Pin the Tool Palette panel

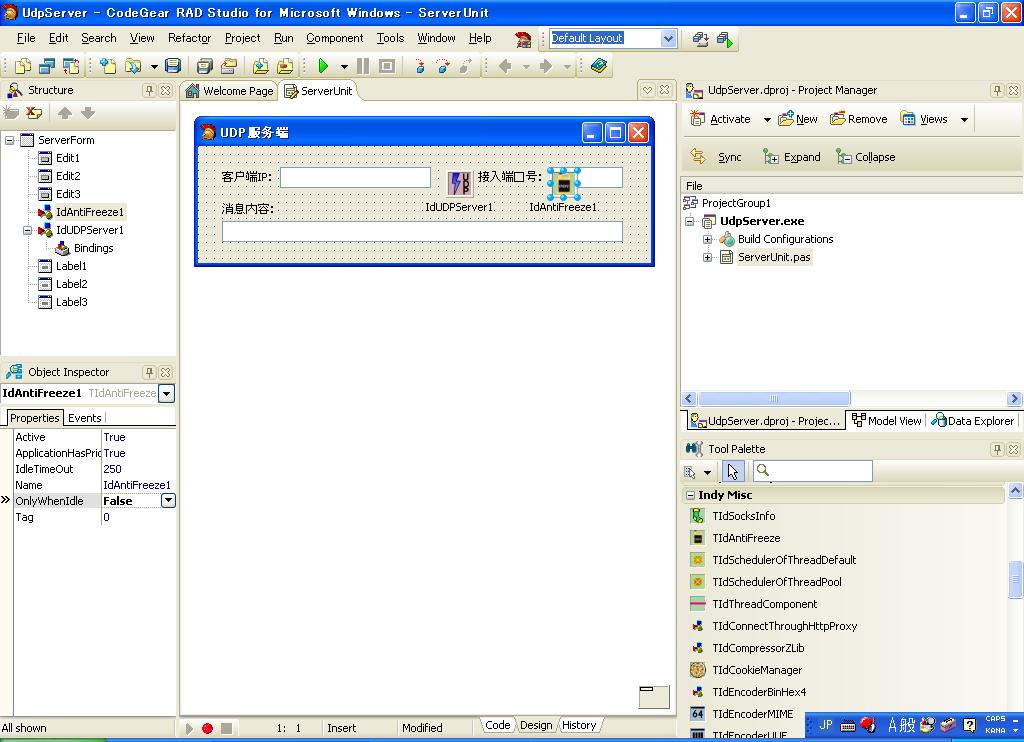pyautogui.click(x=997, y=449)
